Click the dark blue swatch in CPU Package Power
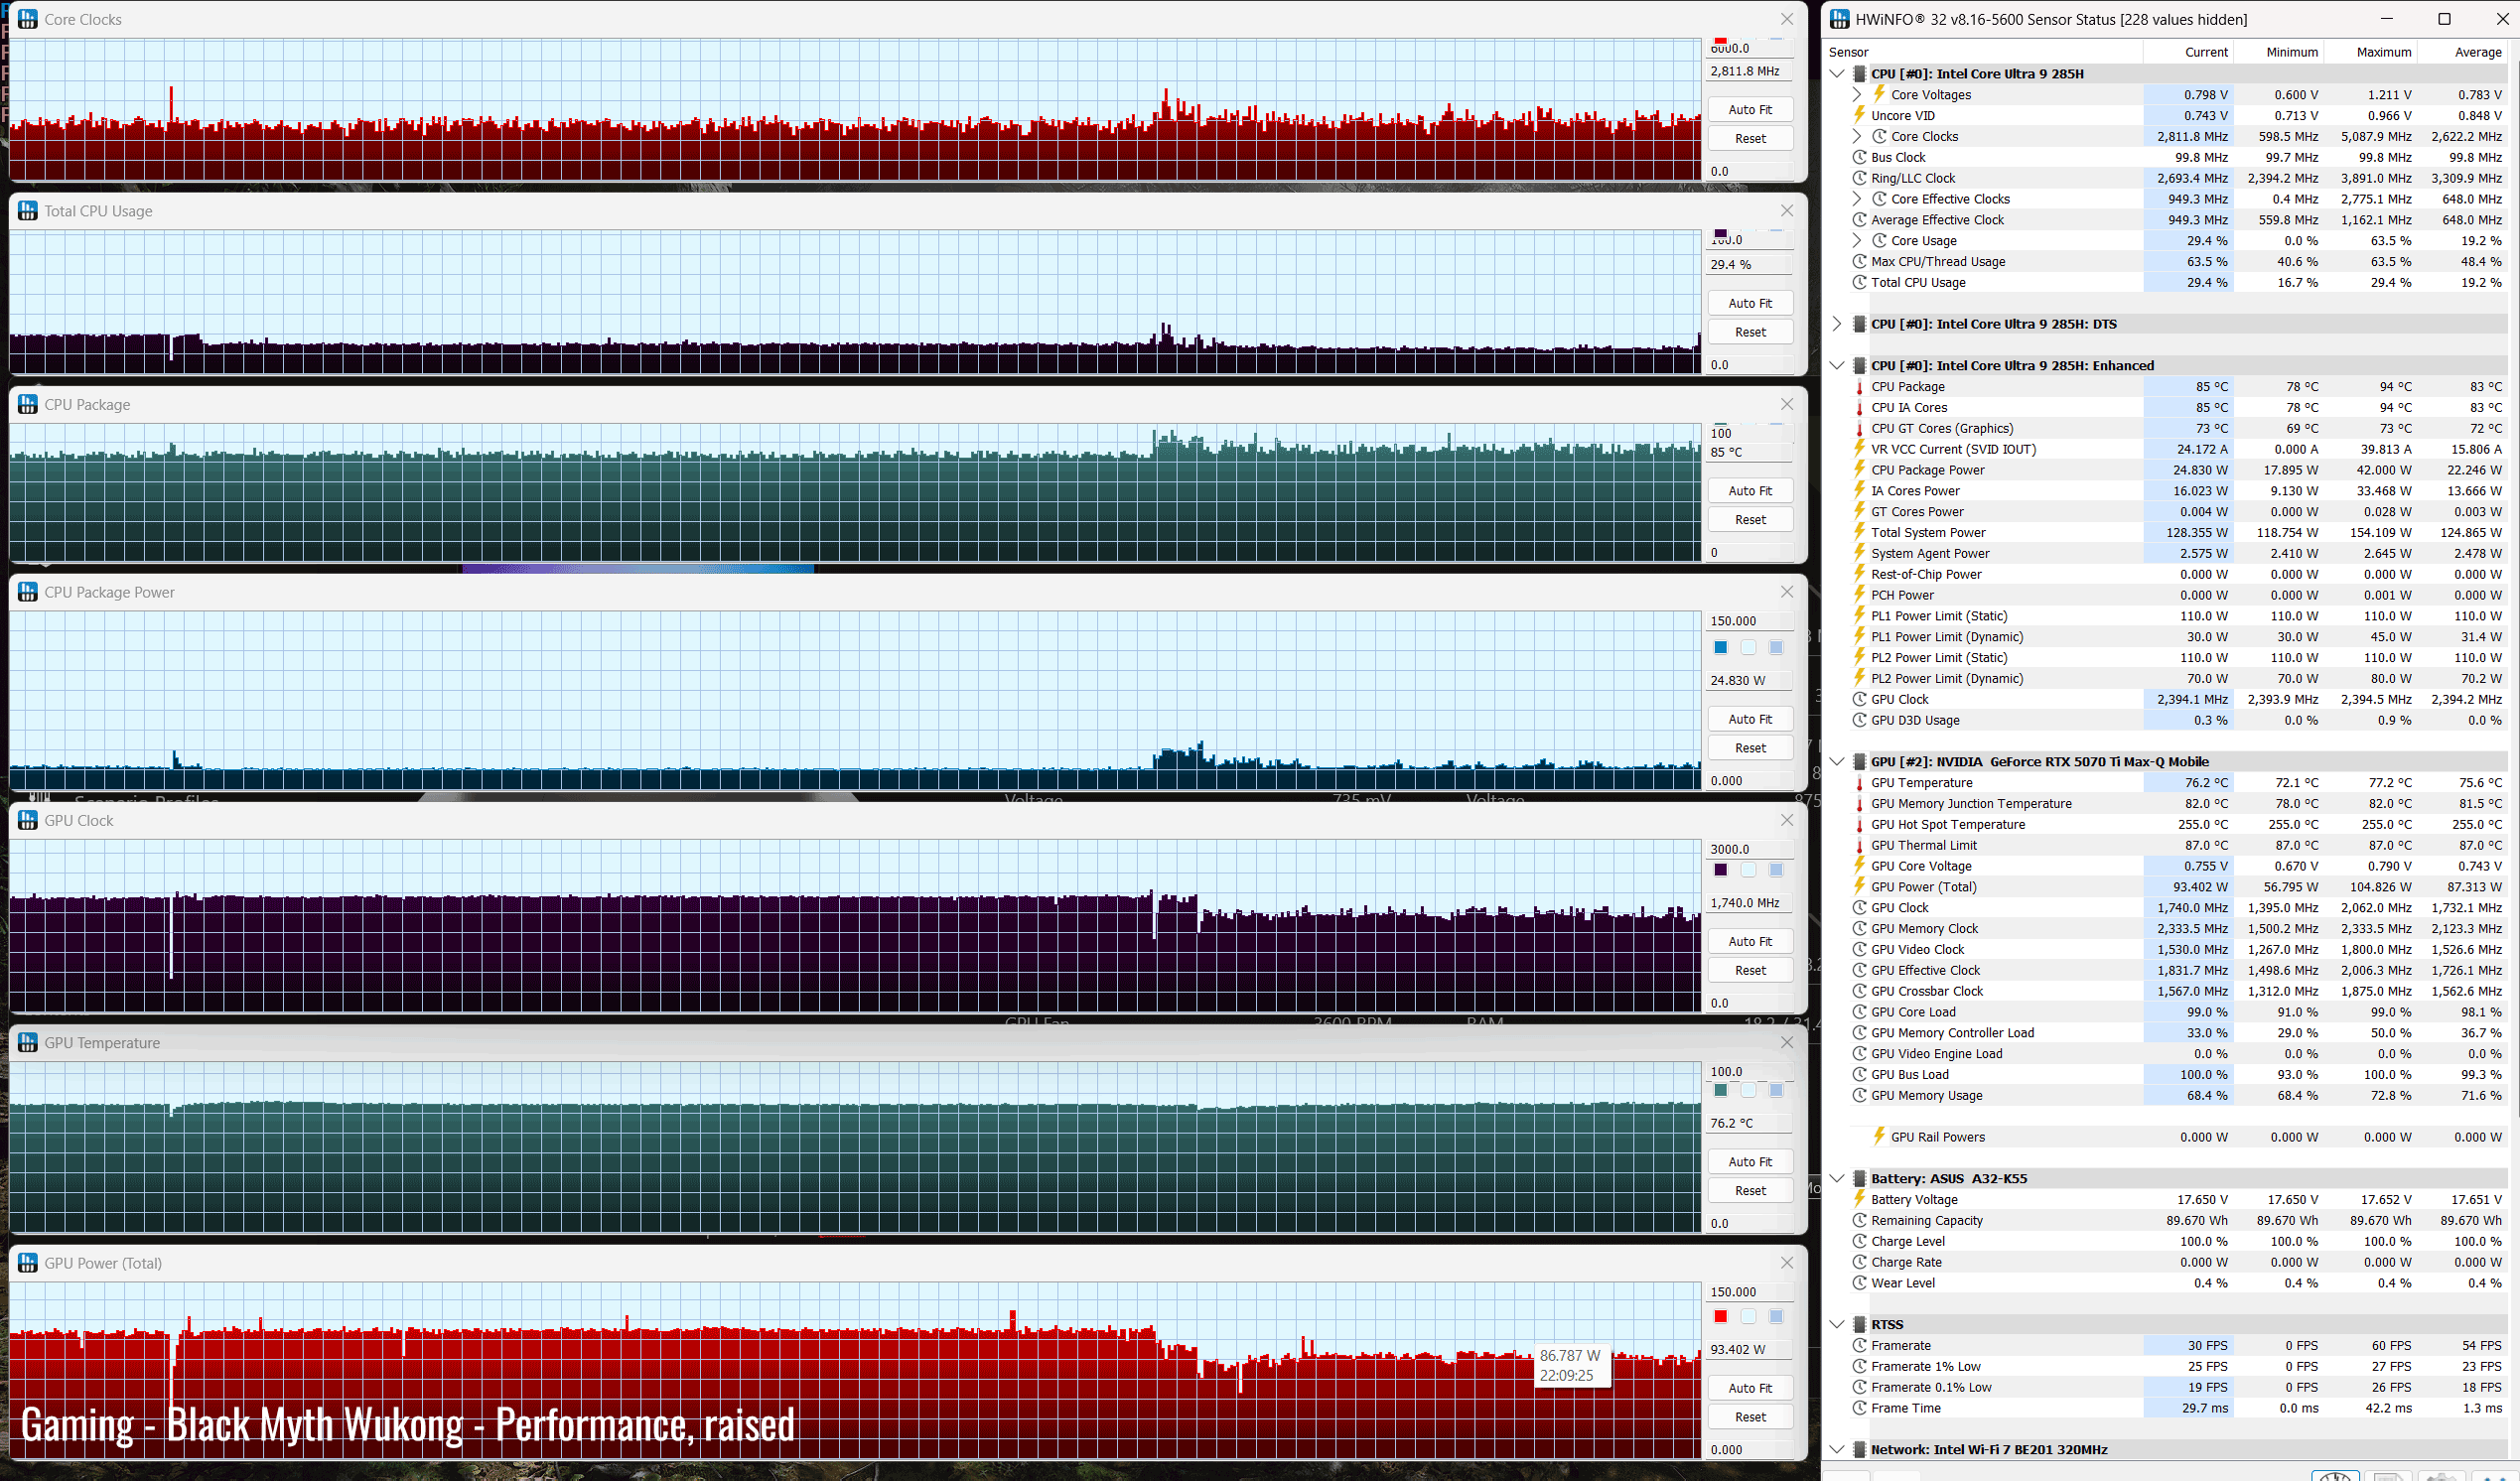Image resolution: width=2520 pixels, height=1481 pixels. click(x=1720, y=648)
